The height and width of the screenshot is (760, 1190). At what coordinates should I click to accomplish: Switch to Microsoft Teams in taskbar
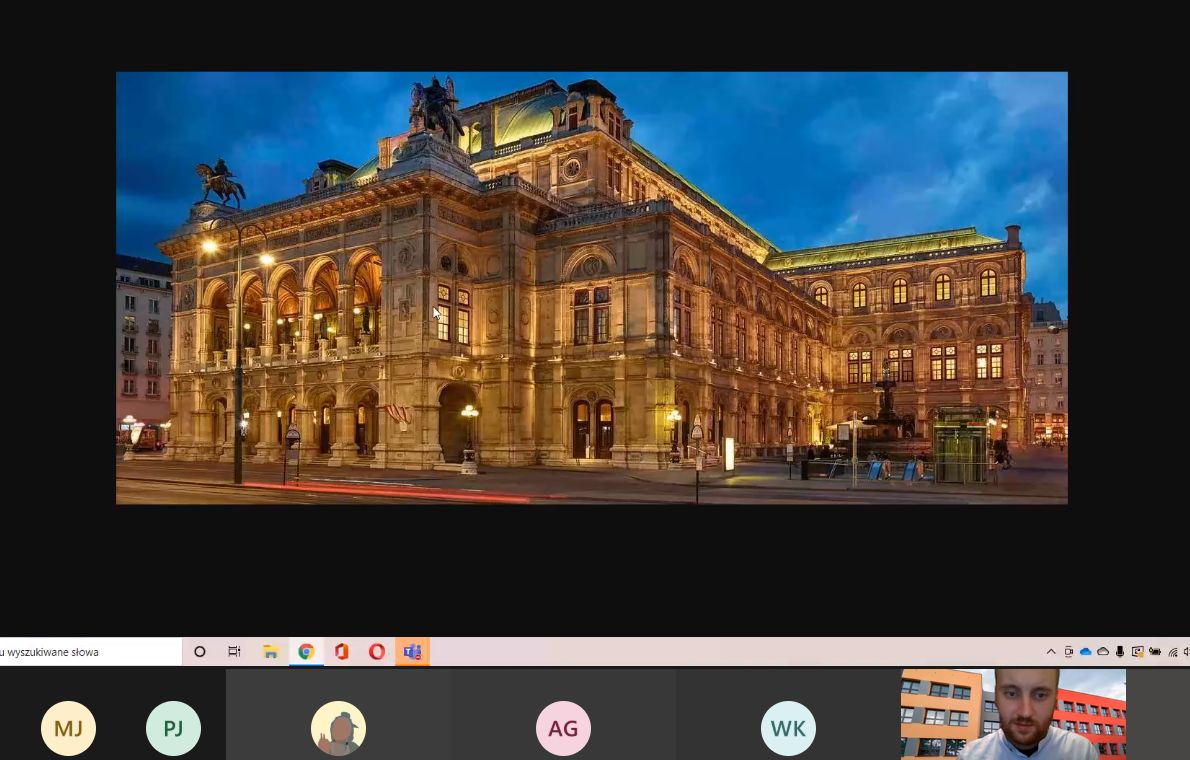coord(412,652)
